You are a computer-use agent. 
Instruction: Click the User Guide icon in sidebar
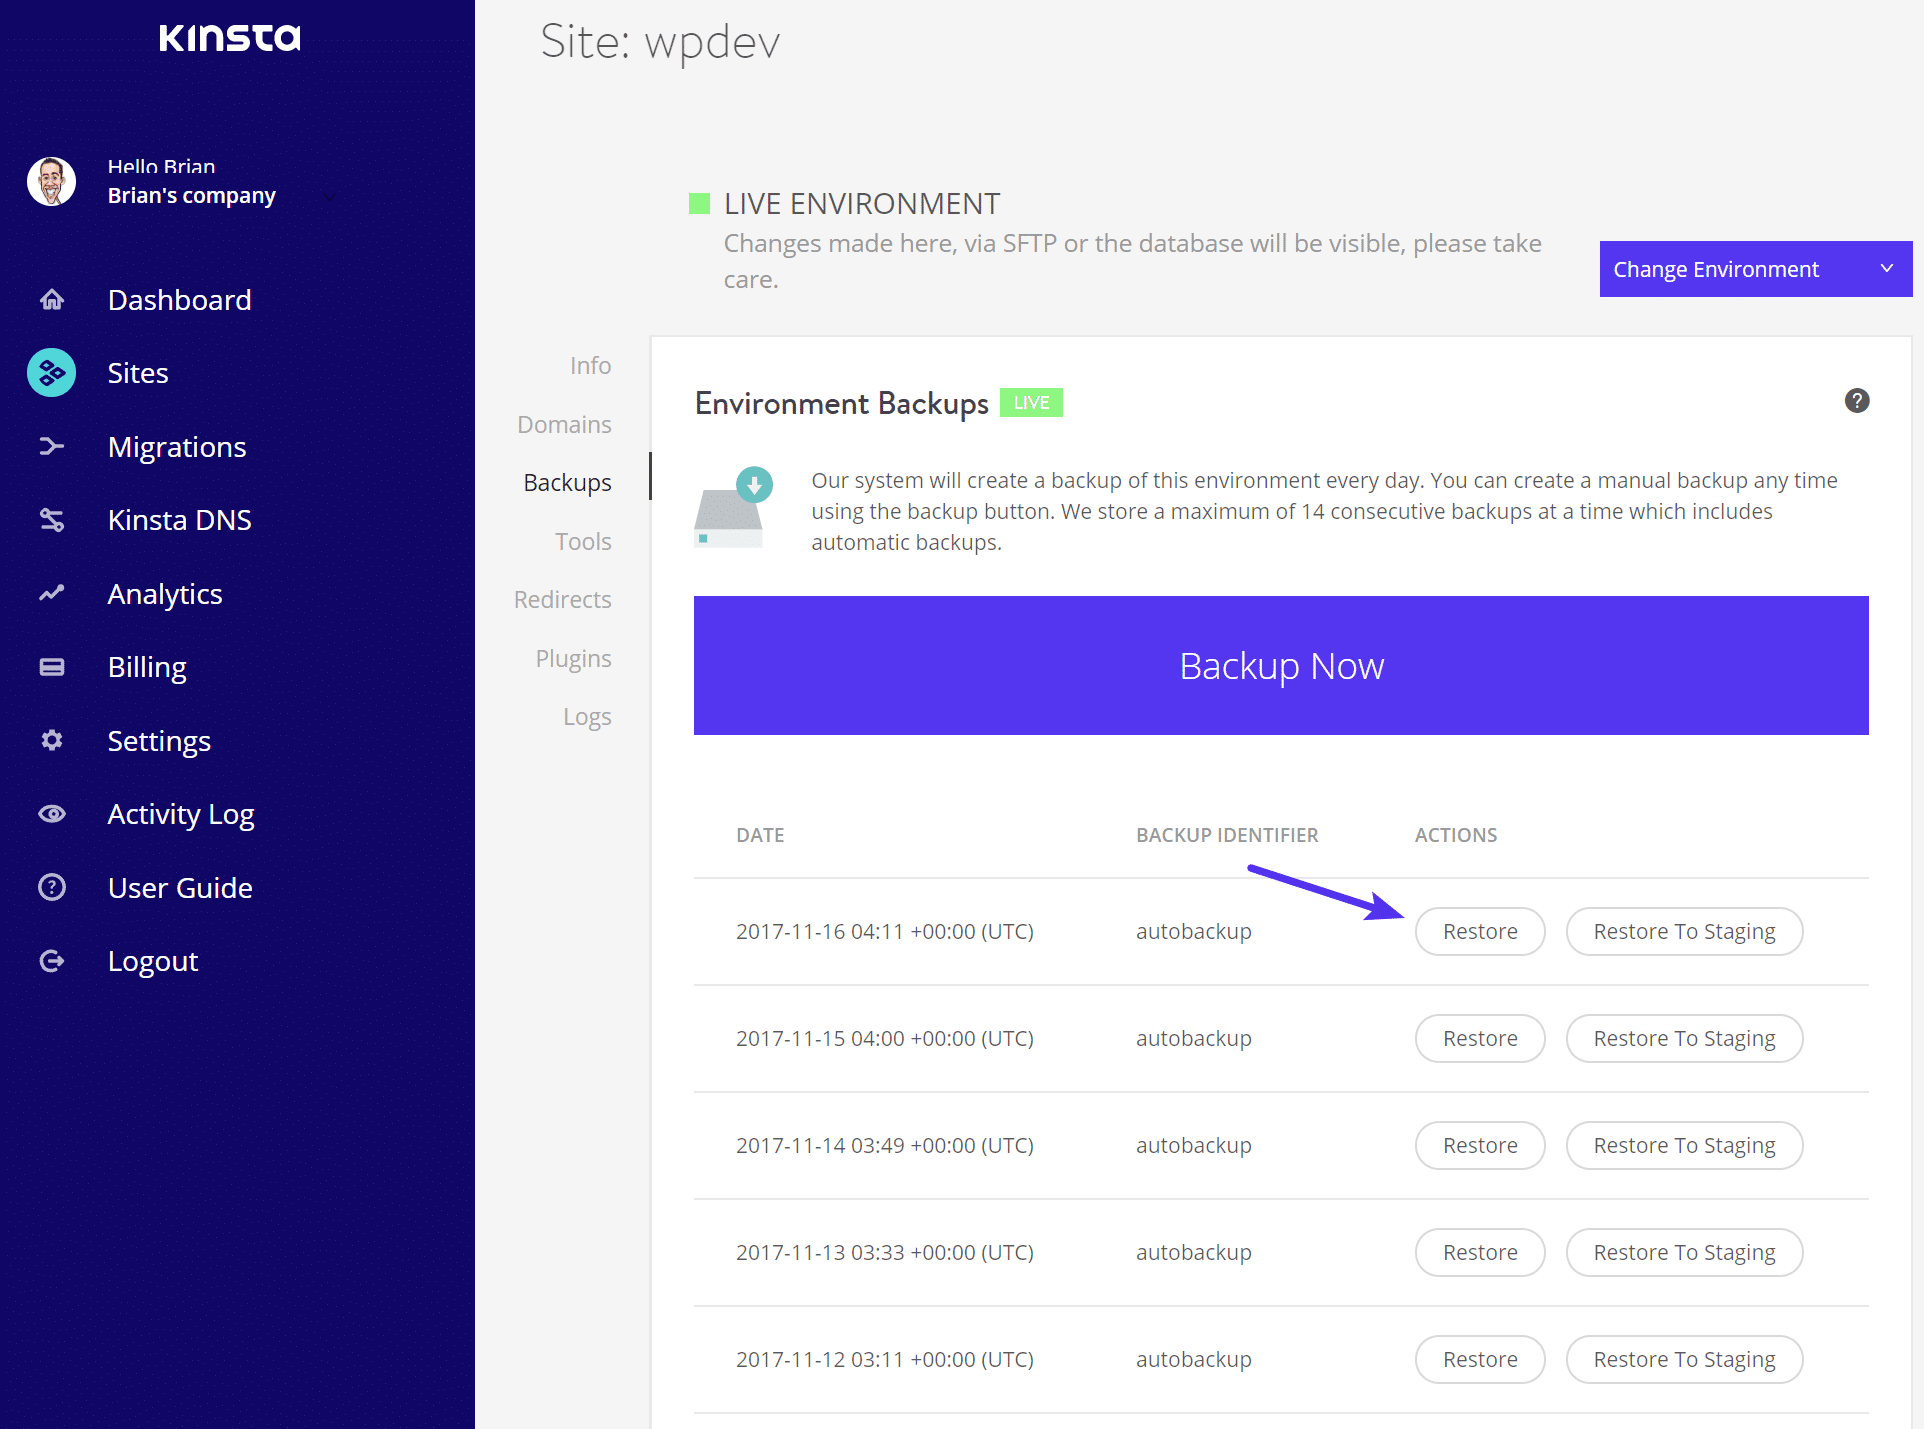[x=53, y=887]
